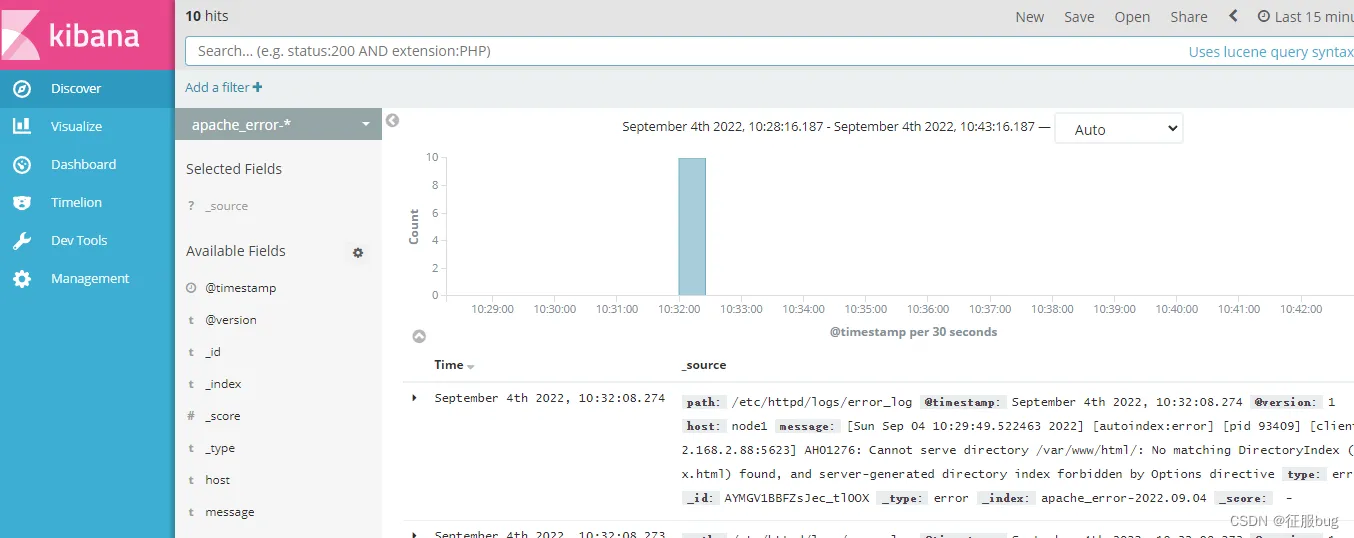Open Management gear icon
The height and width of the screenshot is (538, 1354).
click(x=22, y=278)
